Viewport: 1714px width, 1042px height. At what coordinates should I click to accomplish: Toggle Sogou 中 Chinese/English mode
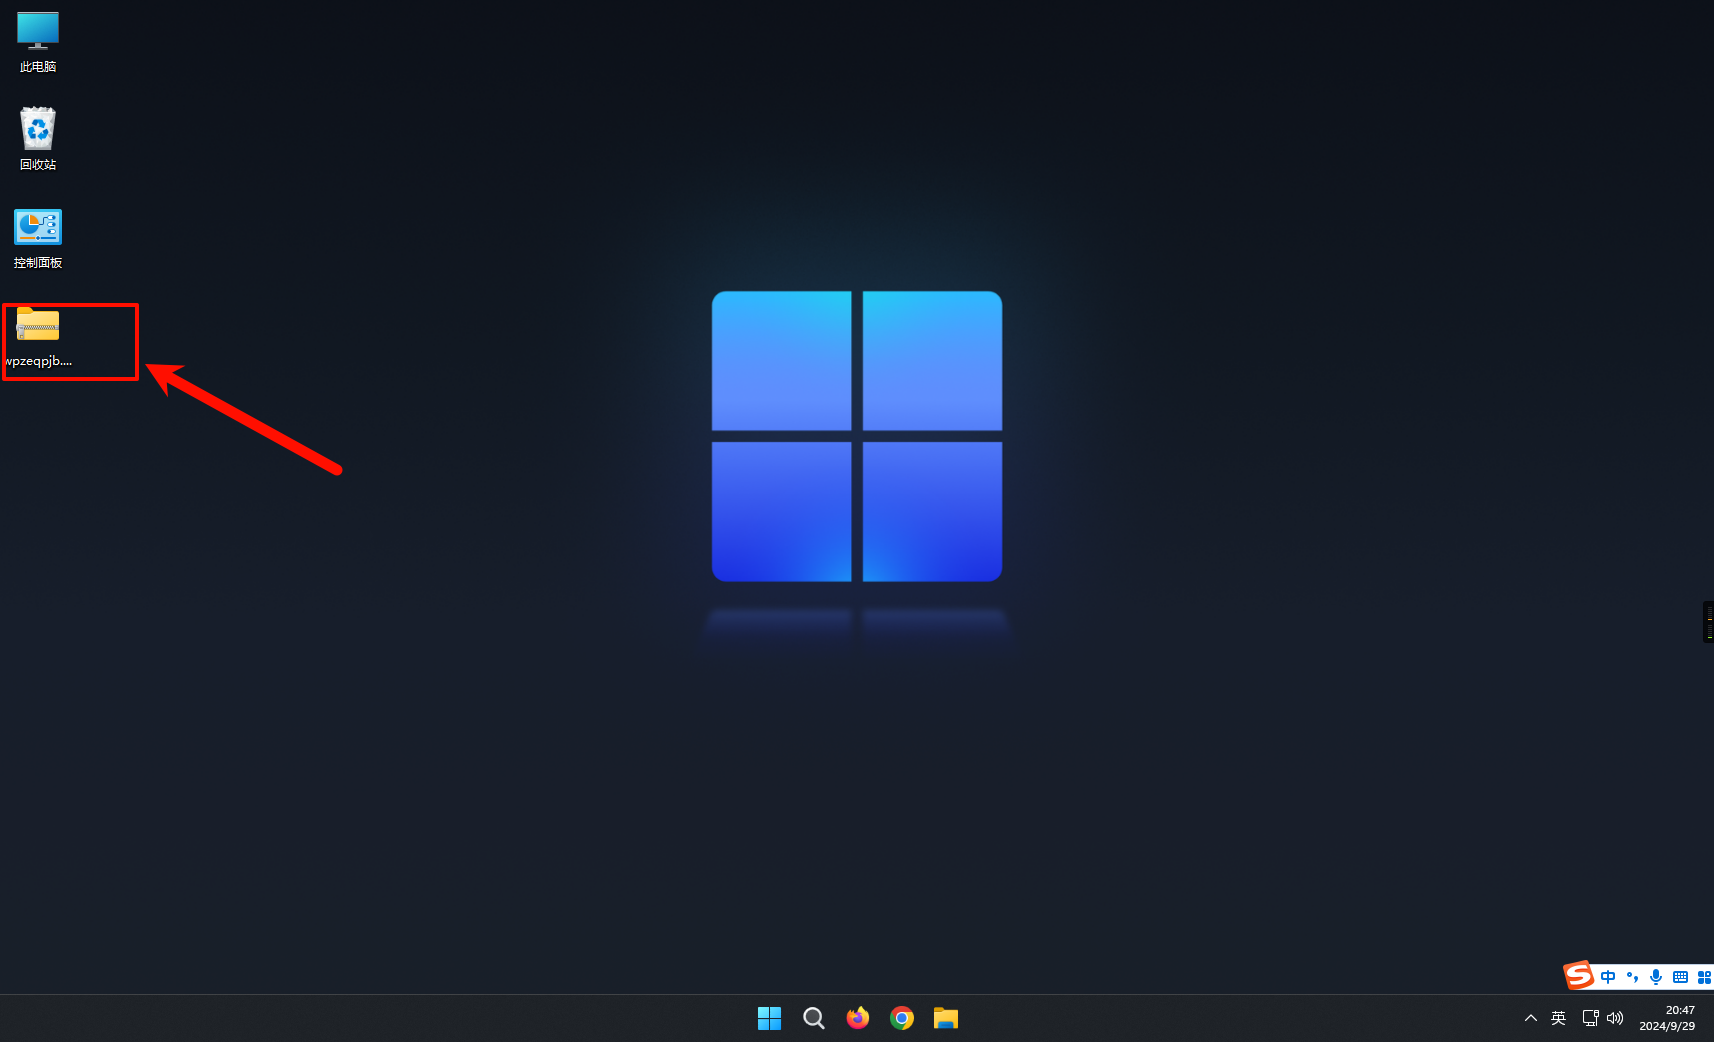tap(1608, 977)
